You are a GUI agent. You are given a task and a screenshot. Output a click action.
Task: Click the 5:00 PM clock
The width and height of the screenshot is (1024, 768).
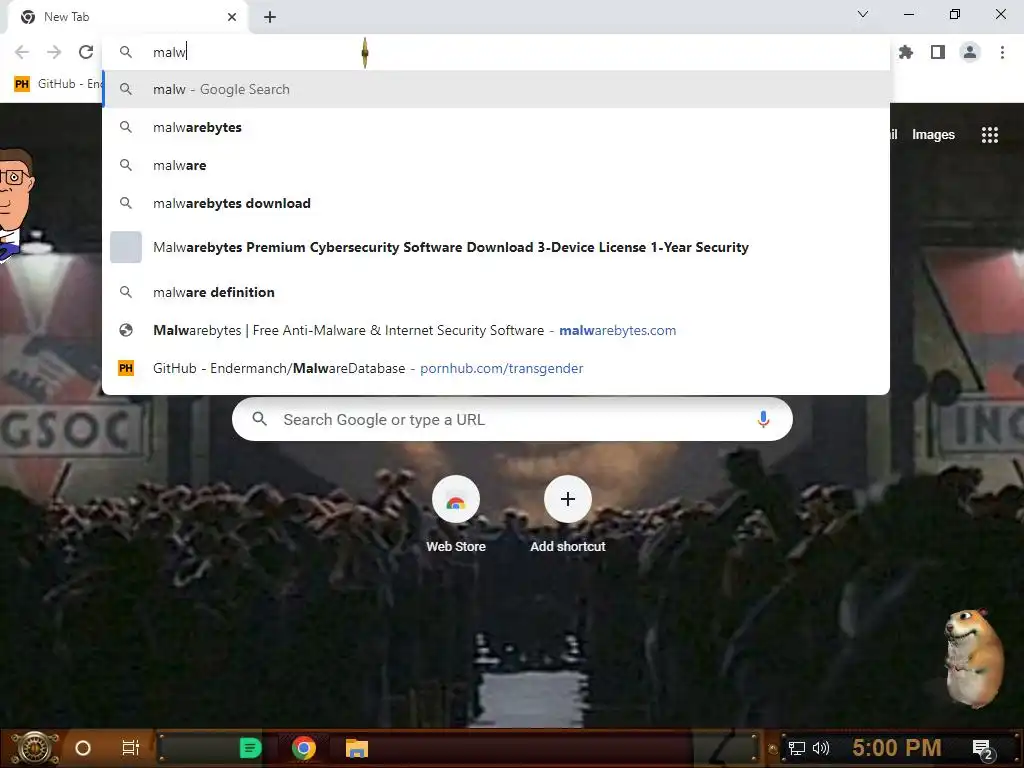tap(897, 748)
